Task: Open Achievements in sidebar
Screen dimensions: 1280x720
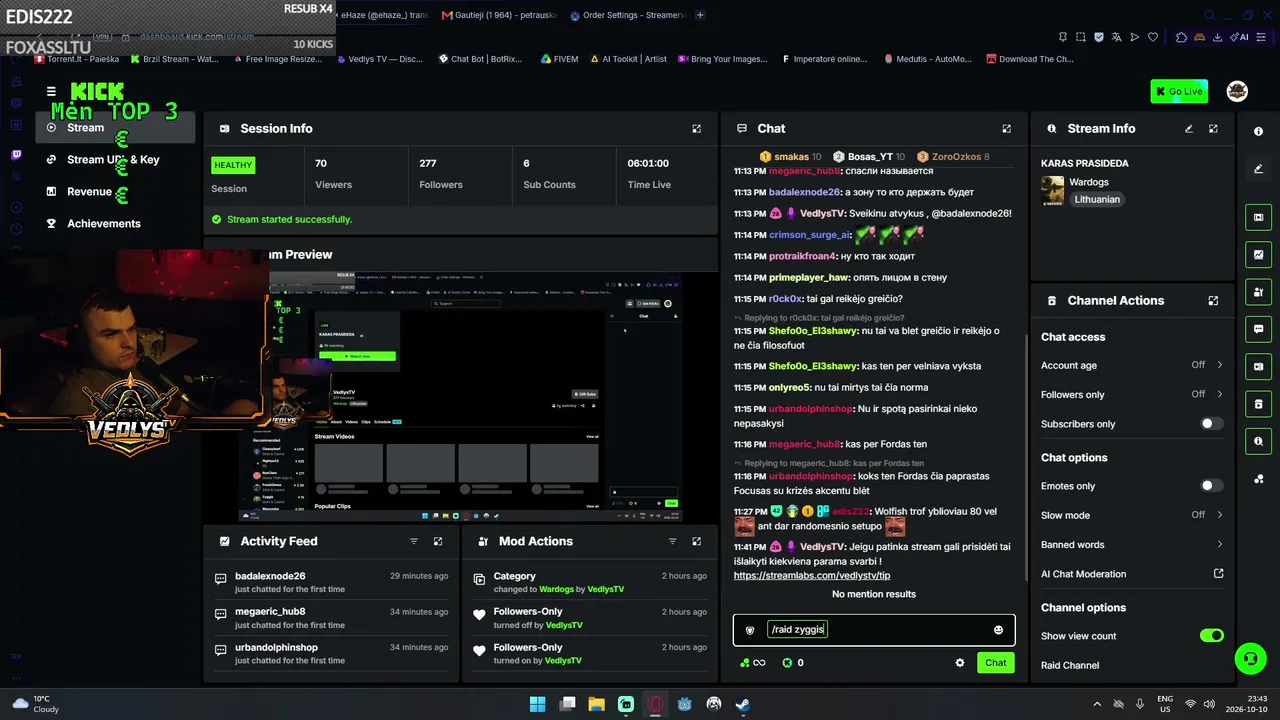Action: (115, 224)
